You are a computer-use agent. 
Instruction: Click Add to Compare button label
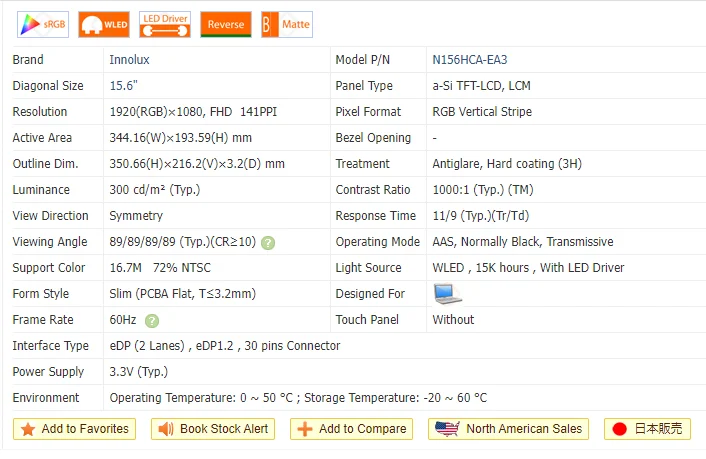pyautogui.click(x=362, y=429)
